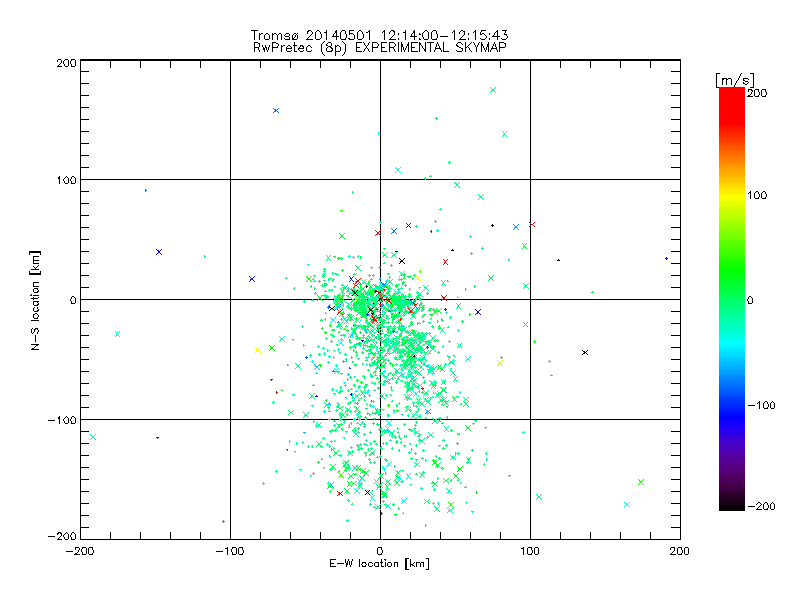Click the y-axis tick label '-200'
The height and width of the screenshot is (600, 800).
point(62,536)
